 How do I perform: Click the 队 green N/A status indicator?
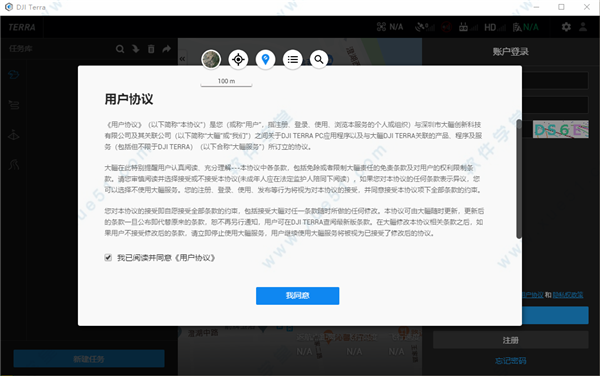click(x=525, y=27)
